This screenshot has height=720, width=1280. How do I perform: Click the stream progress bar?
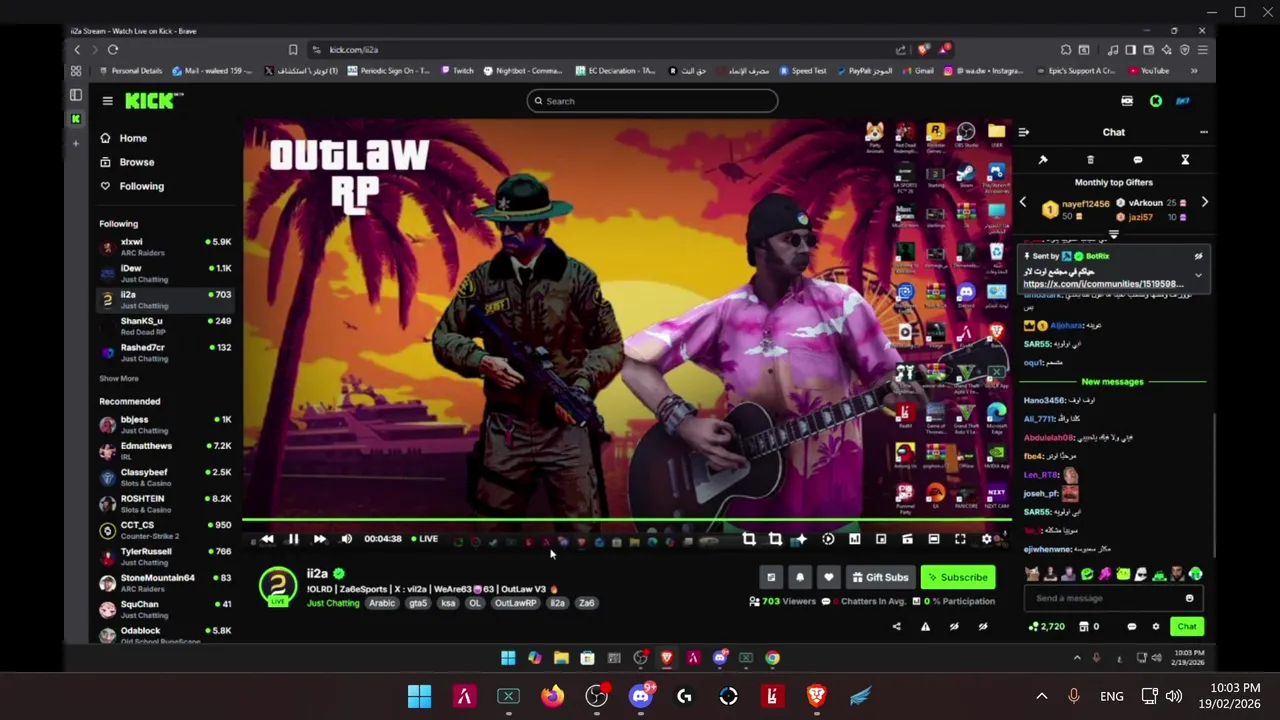pos(626,521)
